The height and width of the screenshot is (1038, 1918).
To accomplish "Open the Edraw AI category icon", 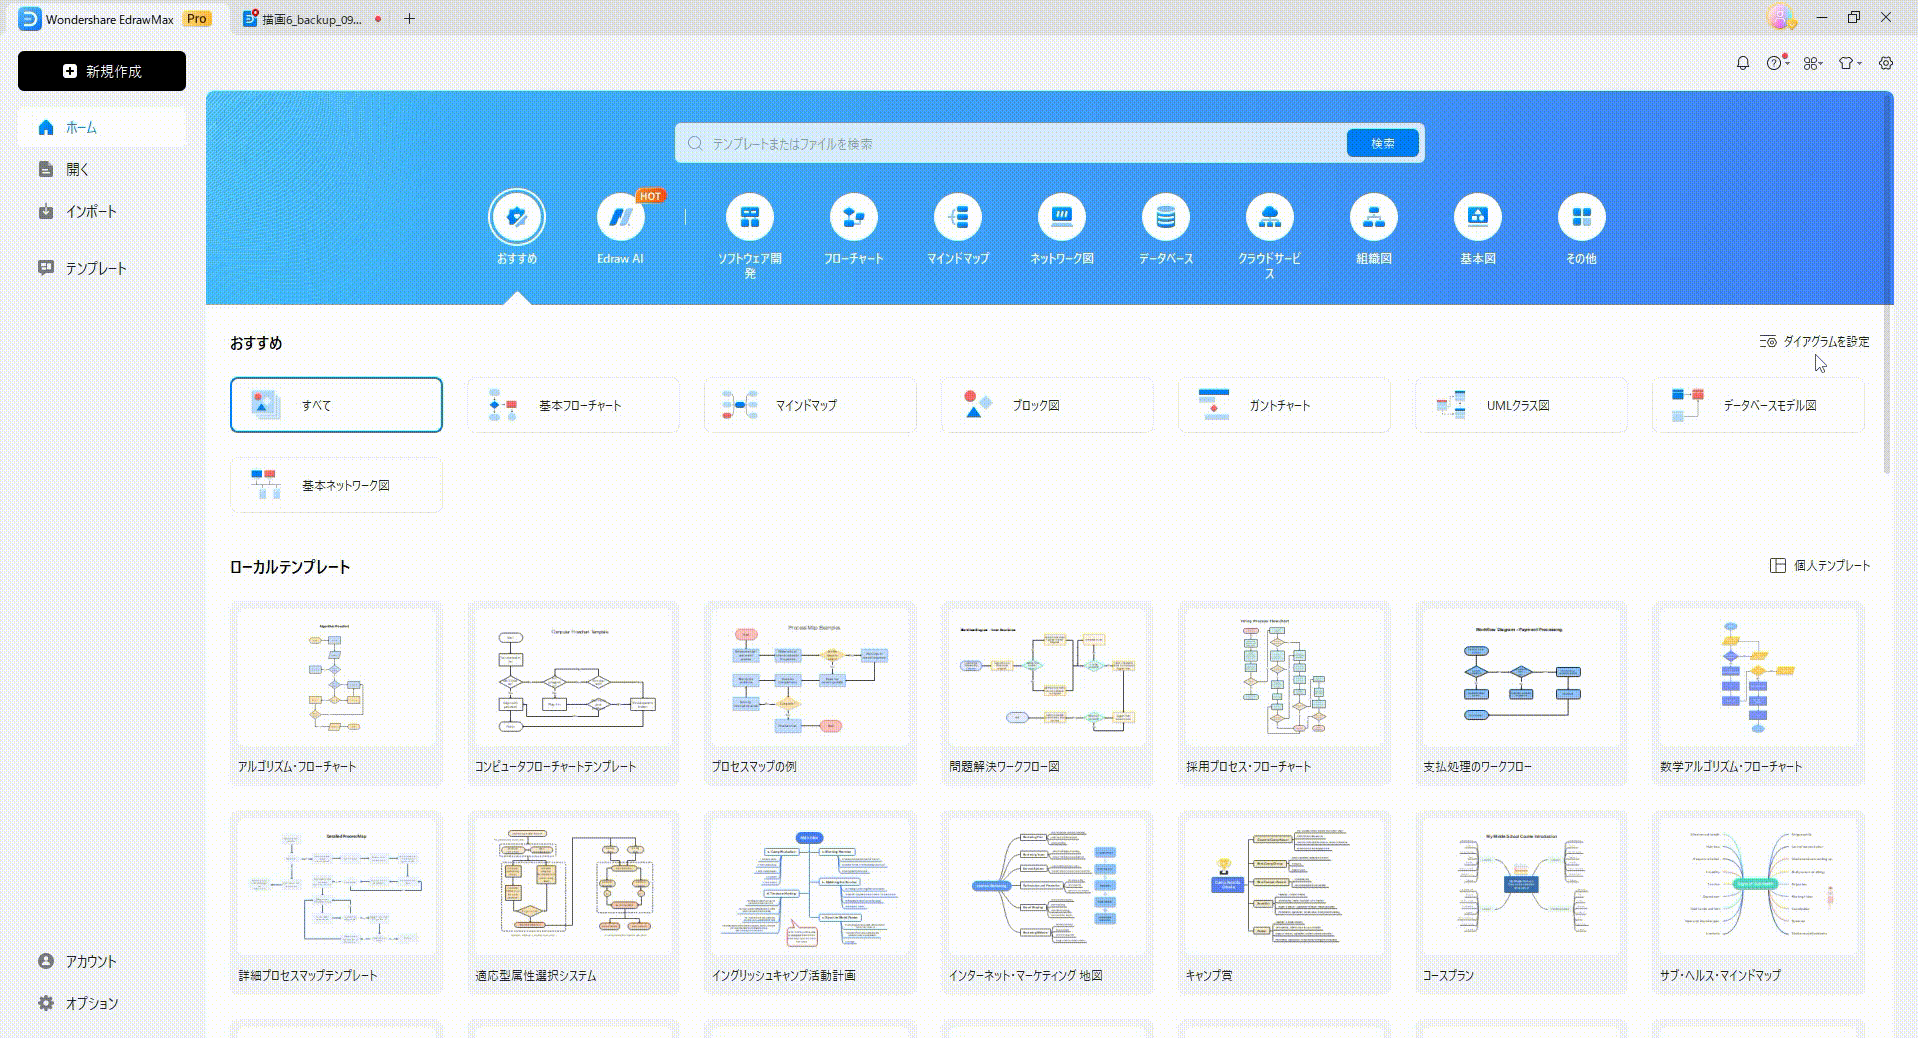I will [620, 217].
